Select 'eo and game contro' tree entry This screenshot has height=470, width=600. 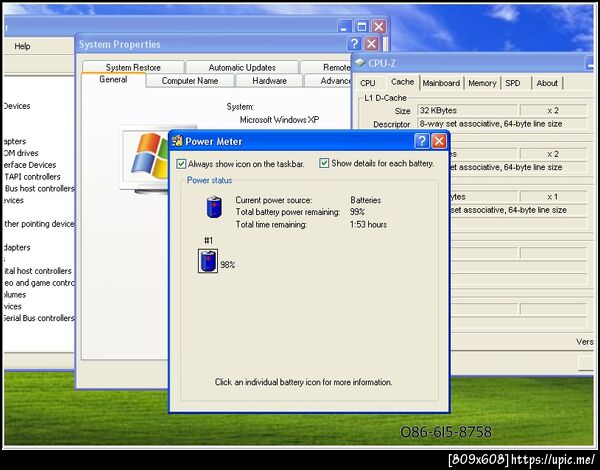click(x=39, y=283)
